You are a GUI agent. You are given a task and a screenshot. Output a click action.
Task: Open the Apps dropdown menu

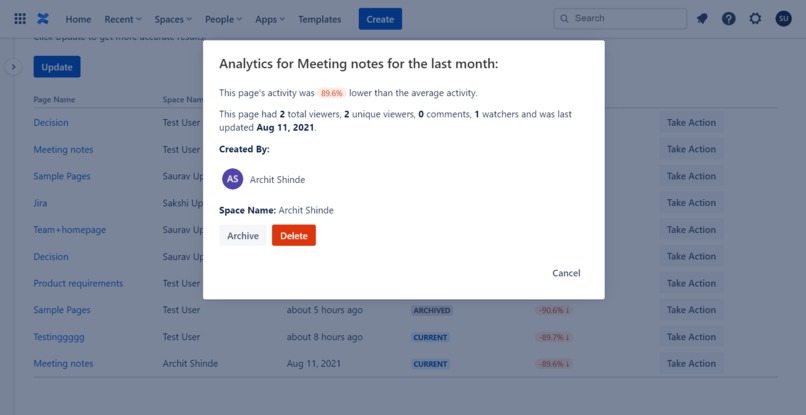point(270,20)
